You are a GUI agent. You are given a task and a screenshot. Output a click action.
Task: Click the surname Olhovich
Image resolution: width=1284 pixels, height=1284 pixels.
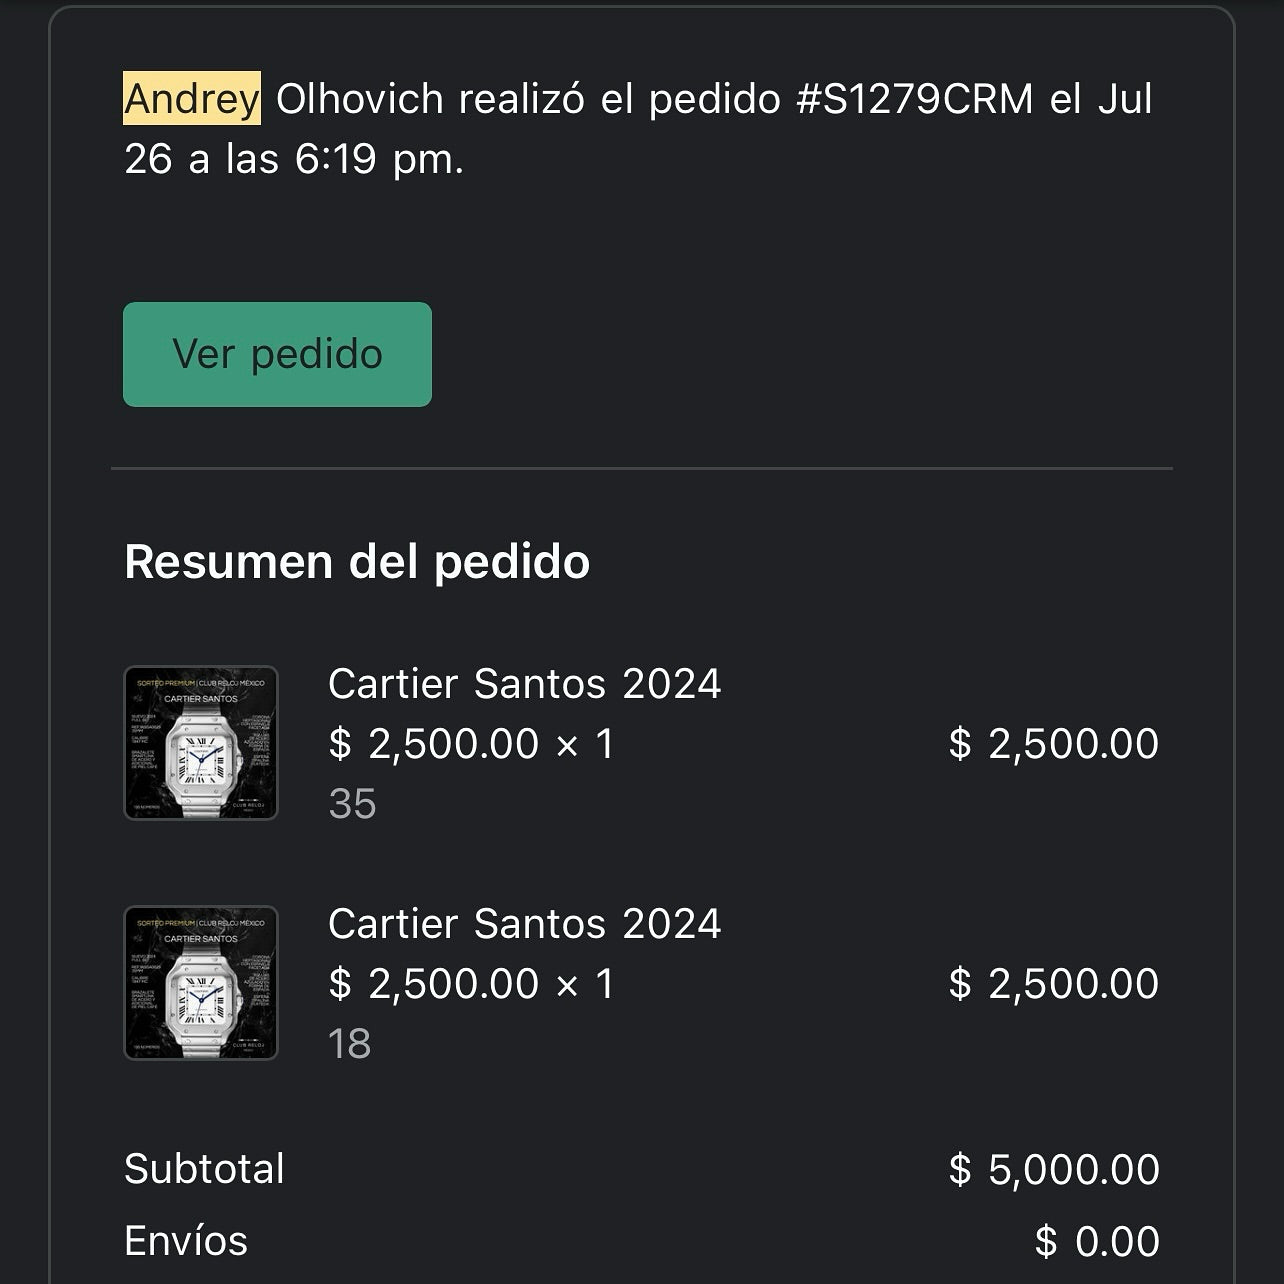359,98
